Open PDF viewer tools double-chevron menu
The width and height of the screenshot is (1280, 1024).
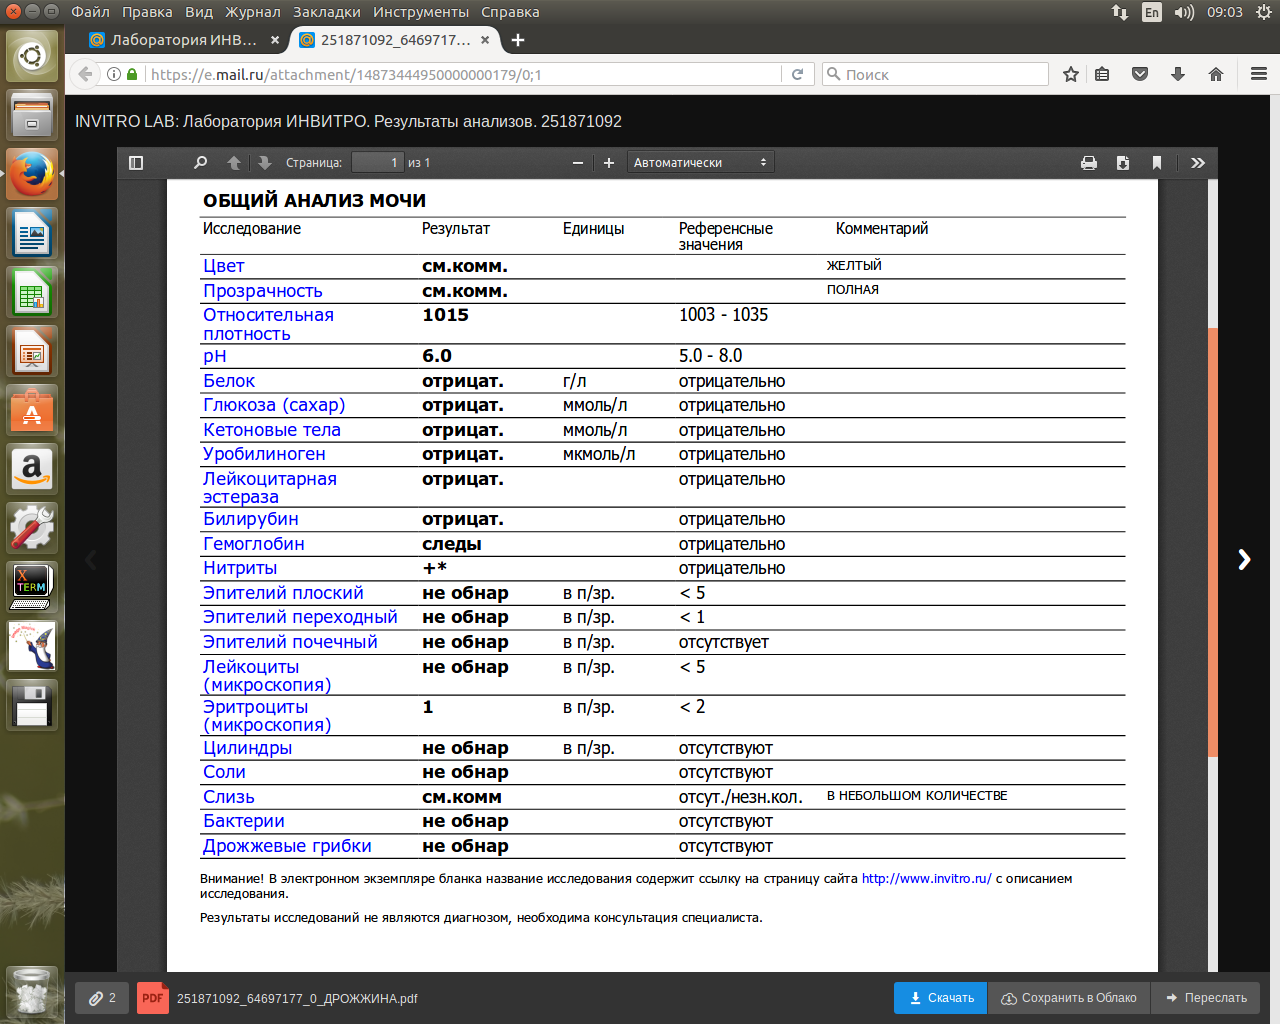(x=1198, y=163)
